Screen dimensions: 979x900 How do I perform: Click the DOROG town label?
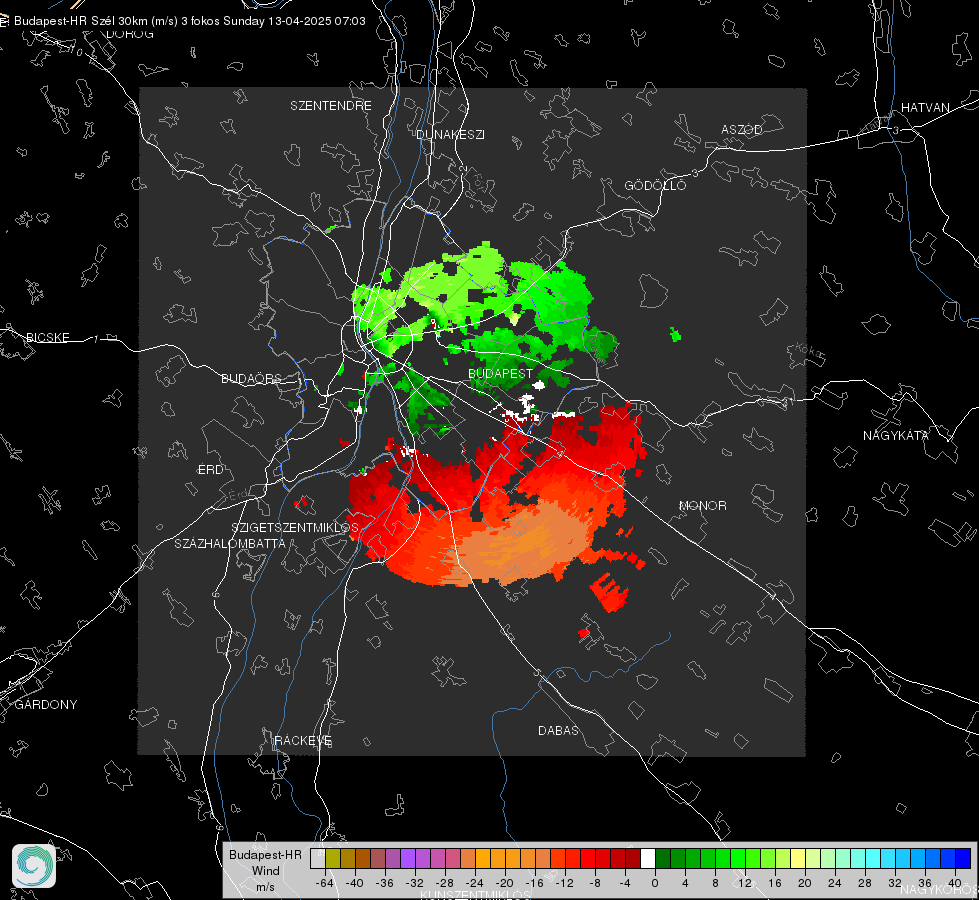click(x=129, y=34)
